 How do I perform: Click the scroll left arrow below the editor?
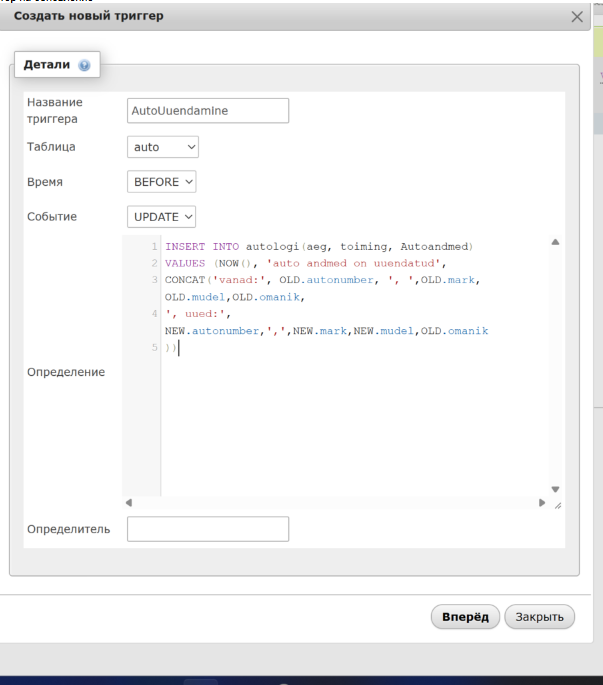128,503
